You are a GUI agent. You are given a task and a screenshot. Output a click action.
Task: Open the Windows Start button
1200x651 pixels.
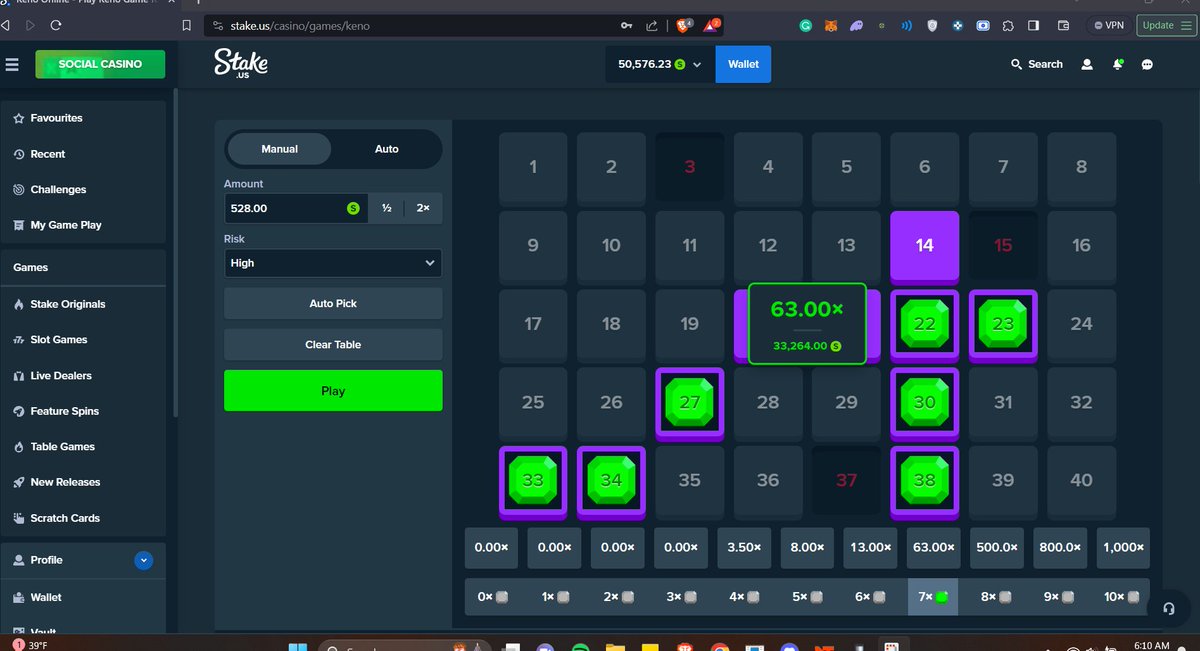point(297,645)
